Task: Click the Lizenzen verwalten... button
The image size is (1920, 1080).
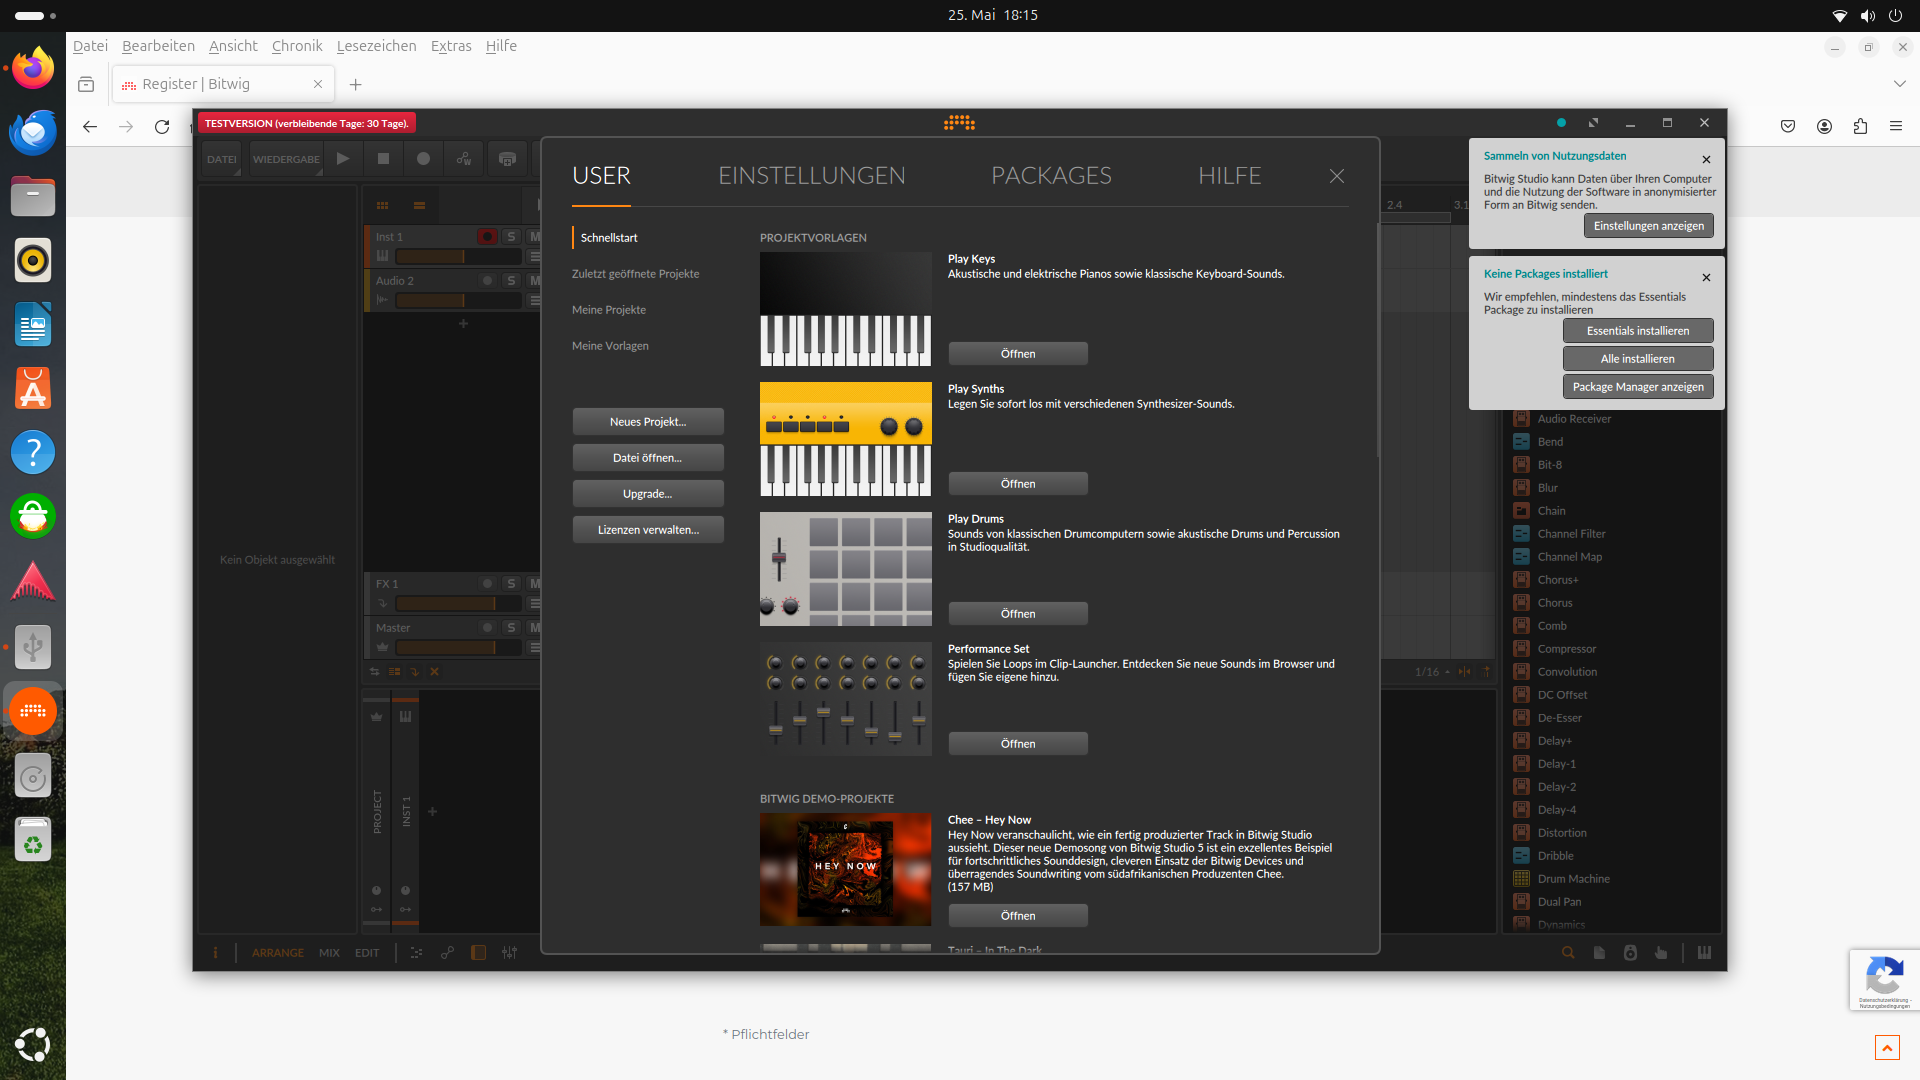Action: (x=648, y=530)
